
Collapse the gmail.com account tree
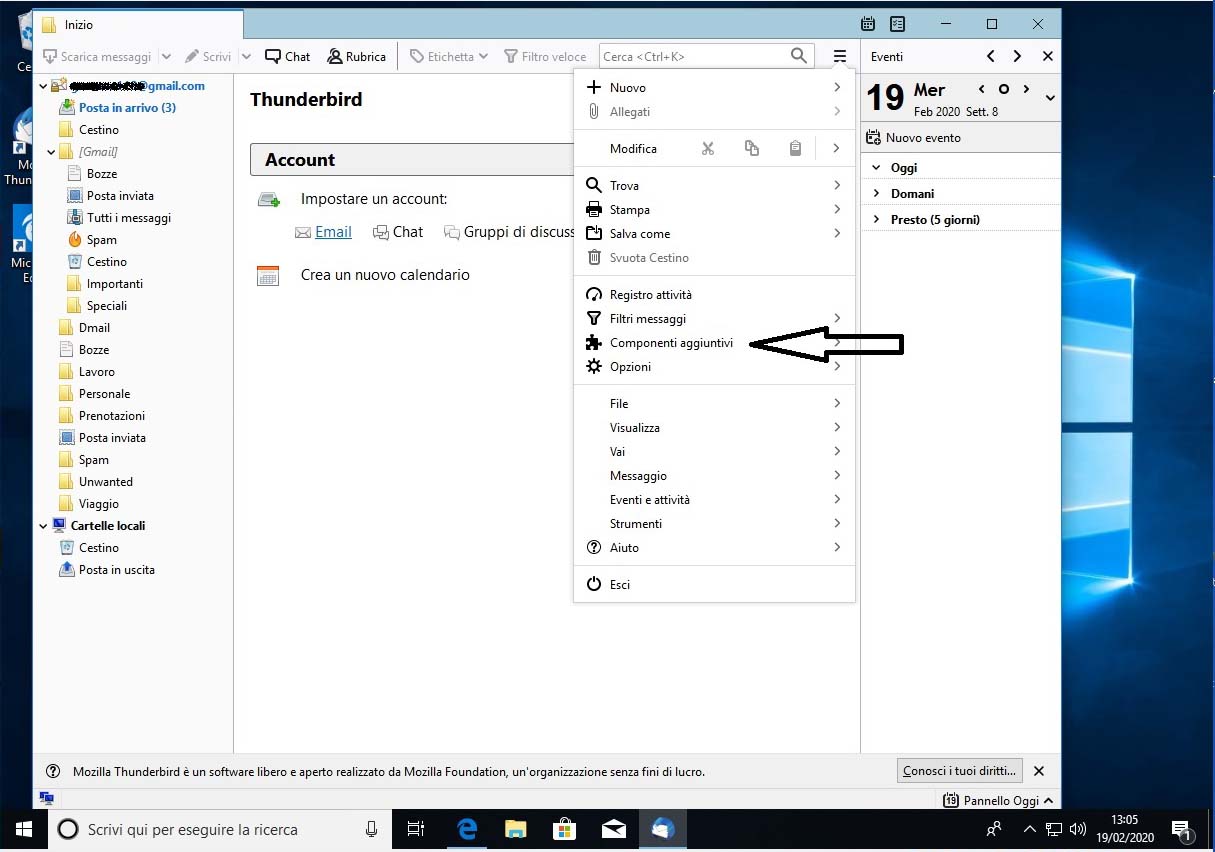(x=43, y=86)
